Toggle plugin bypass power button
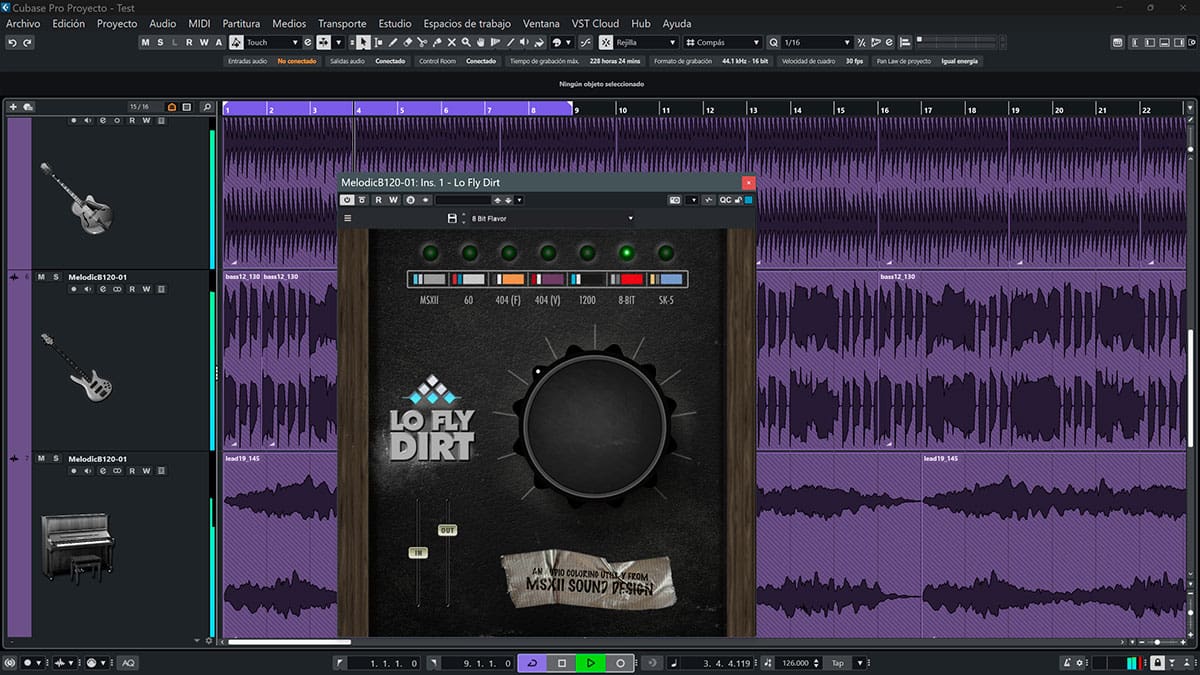This screenshot has width=1200, height=675. click(x=348, y=200)
